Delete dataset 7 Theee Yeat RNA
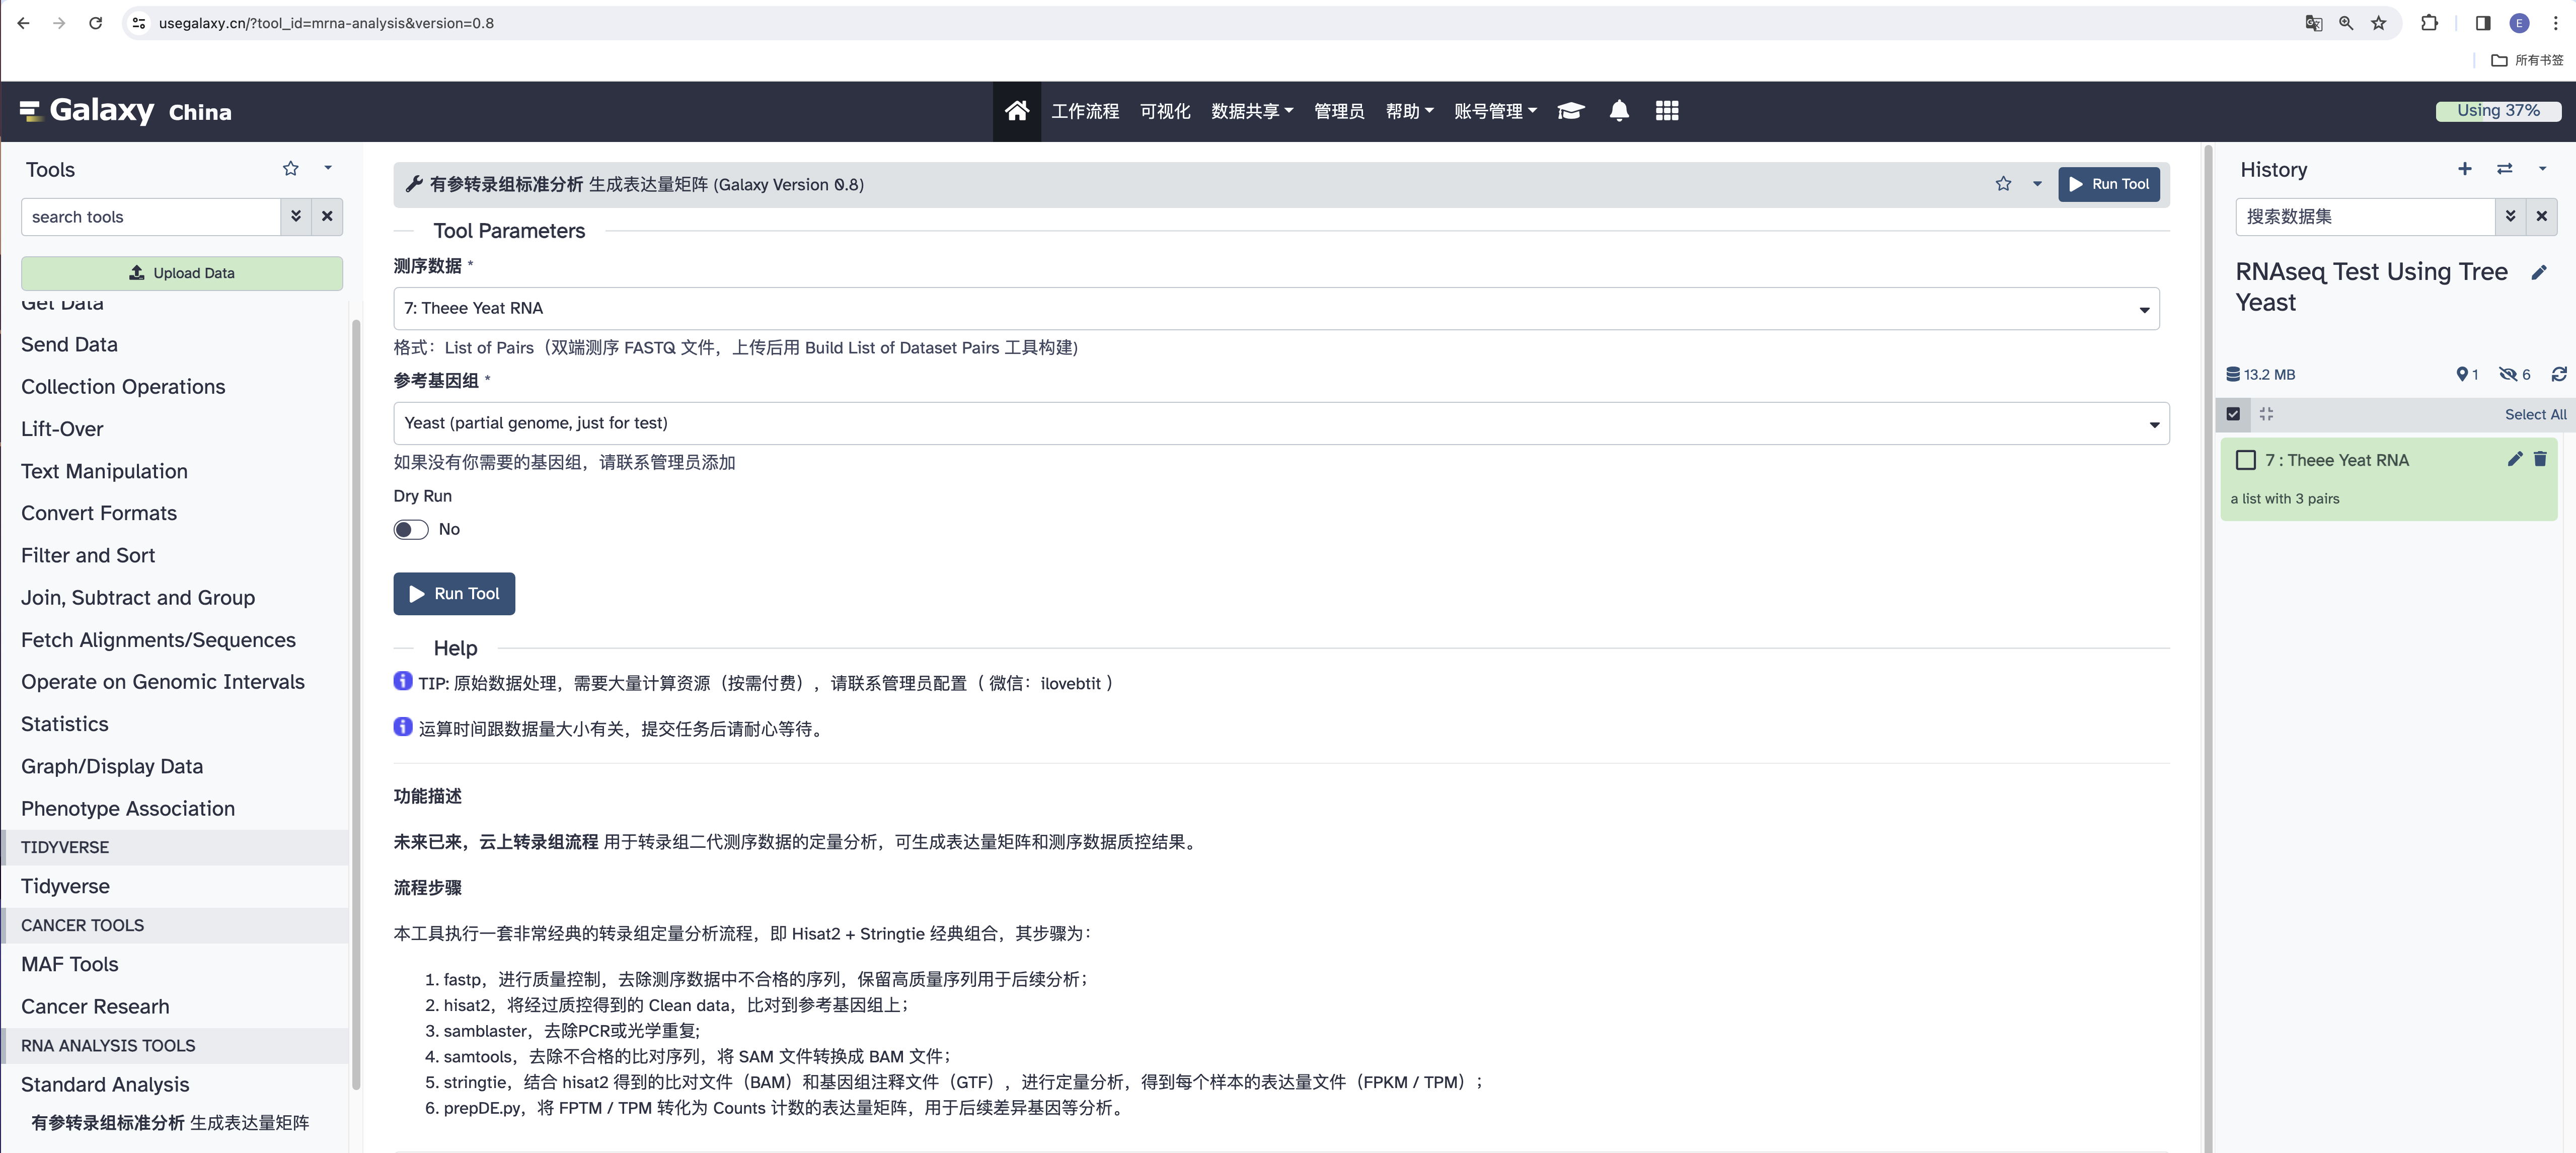Image resolution: width=2576 pixels, height=1153 pixels. pyautogui.click(x=2540, y=459)
